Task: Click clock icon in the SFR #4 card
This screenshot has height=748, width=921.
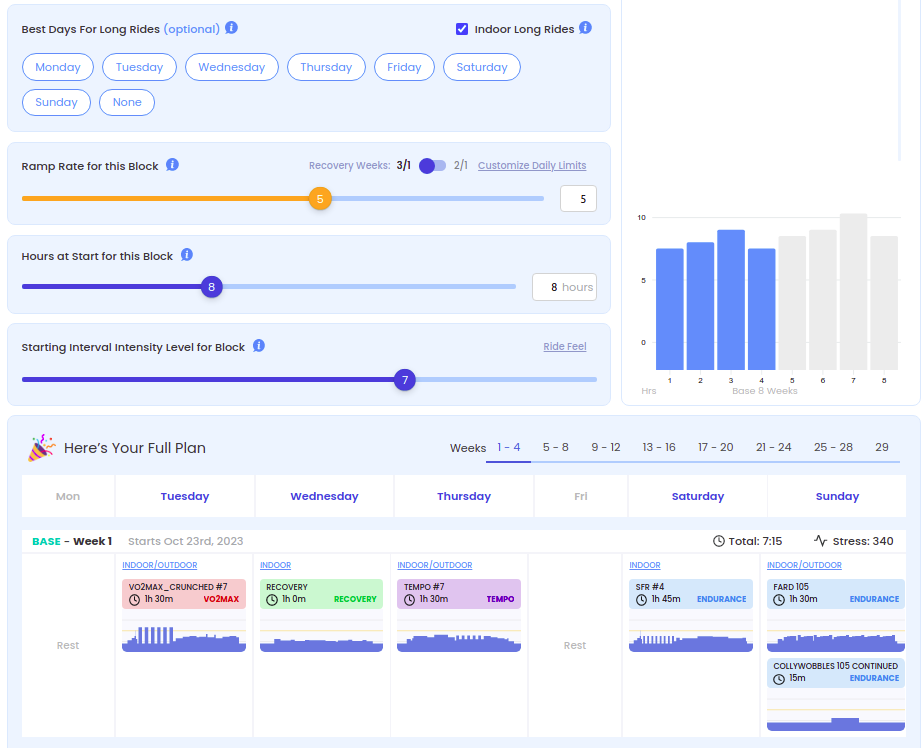Action: point(641,599)
